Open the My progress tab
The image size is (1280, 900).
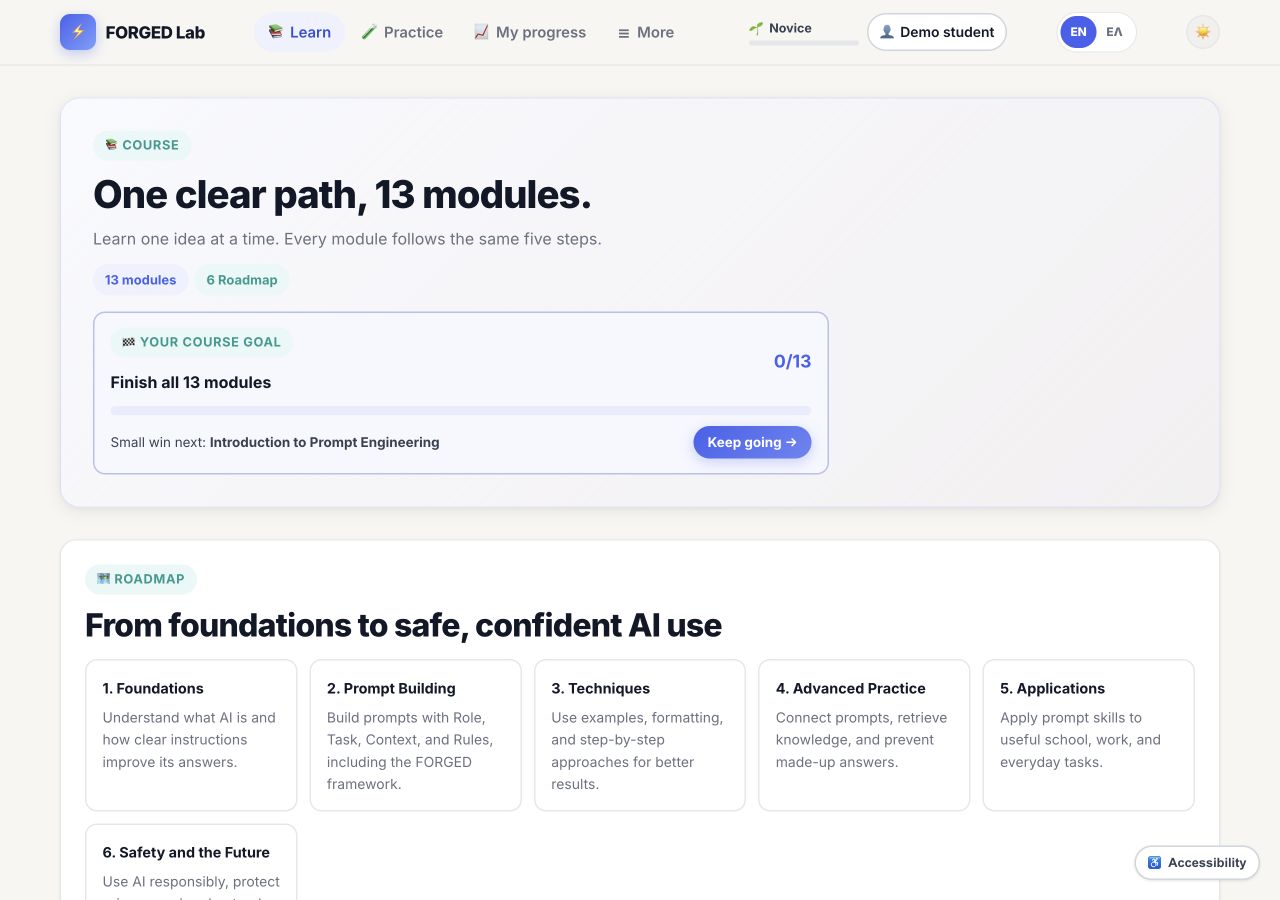[x=530, y=32]
